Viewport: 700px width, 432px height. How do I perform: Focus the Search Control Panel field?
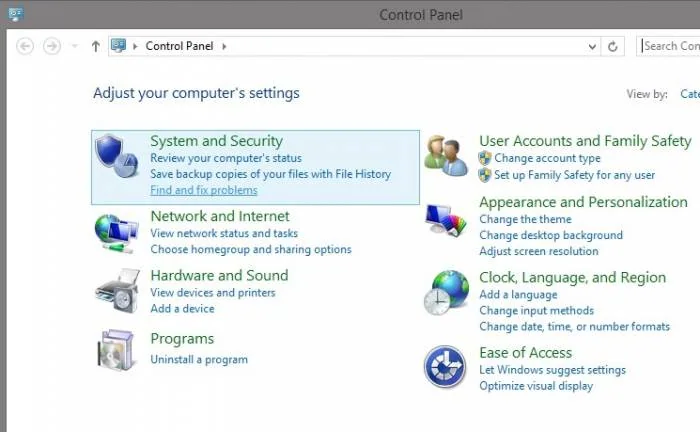tap(668, 46)
